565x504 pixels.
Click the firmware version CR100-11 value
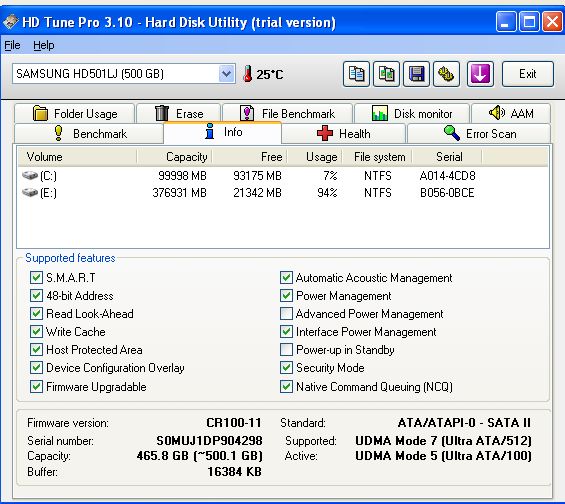click(x=234, y=423)
